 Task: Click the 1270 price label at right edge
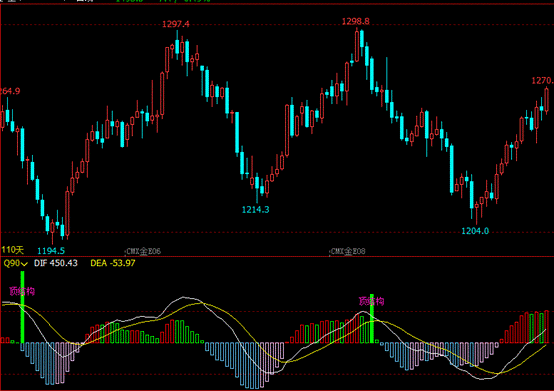543,81
